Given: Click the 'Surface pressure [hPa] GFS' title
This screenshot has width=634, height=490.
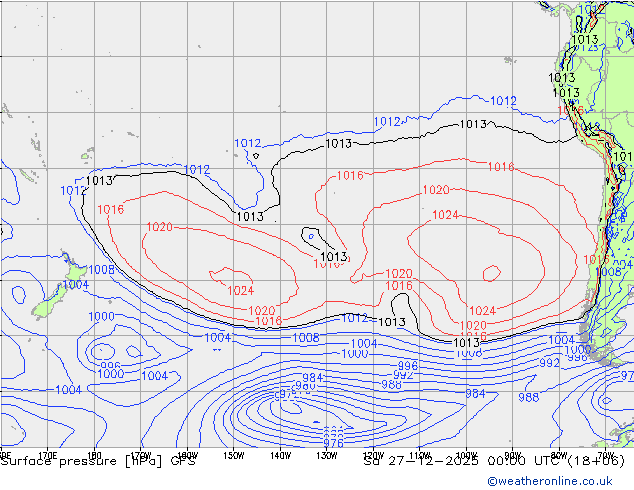Looking at the screenshot, I should tap(98, 461).
